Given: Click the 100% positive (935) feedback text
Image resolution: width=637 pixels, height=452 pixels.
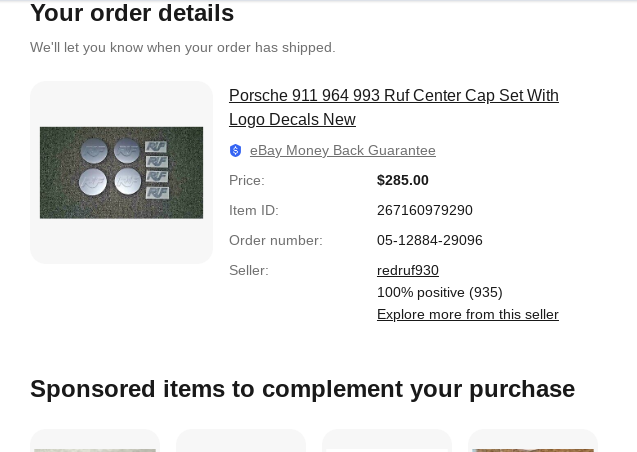Looking at the screenshot, I should 439,292.
